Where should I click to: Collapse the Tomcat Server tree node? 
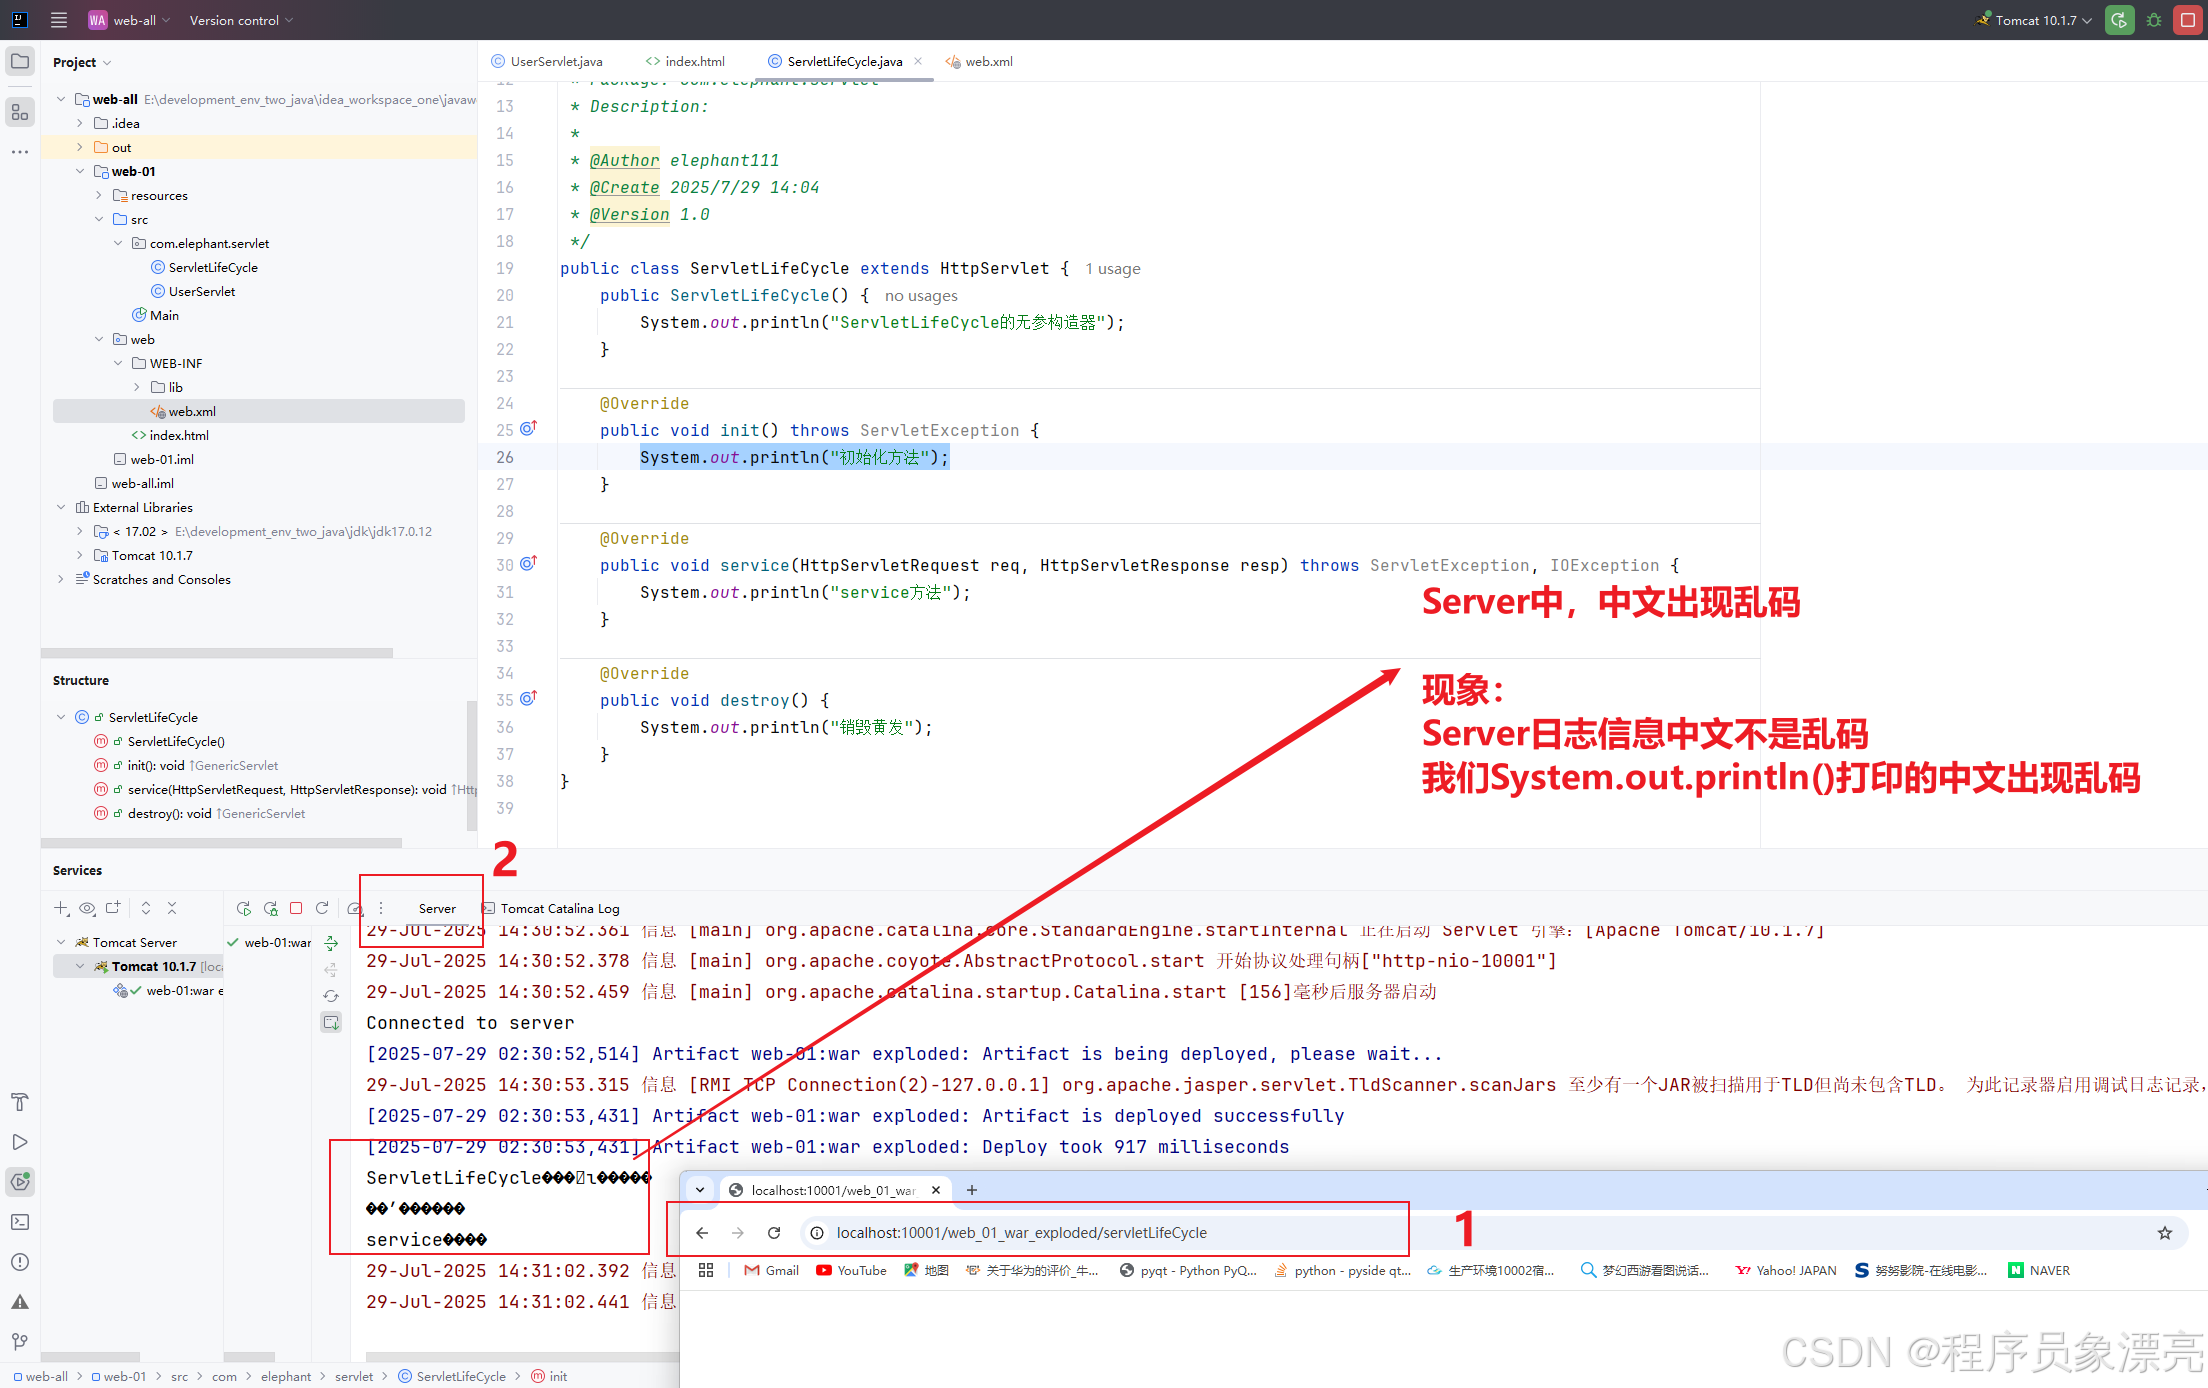click(x=61, y=941)
